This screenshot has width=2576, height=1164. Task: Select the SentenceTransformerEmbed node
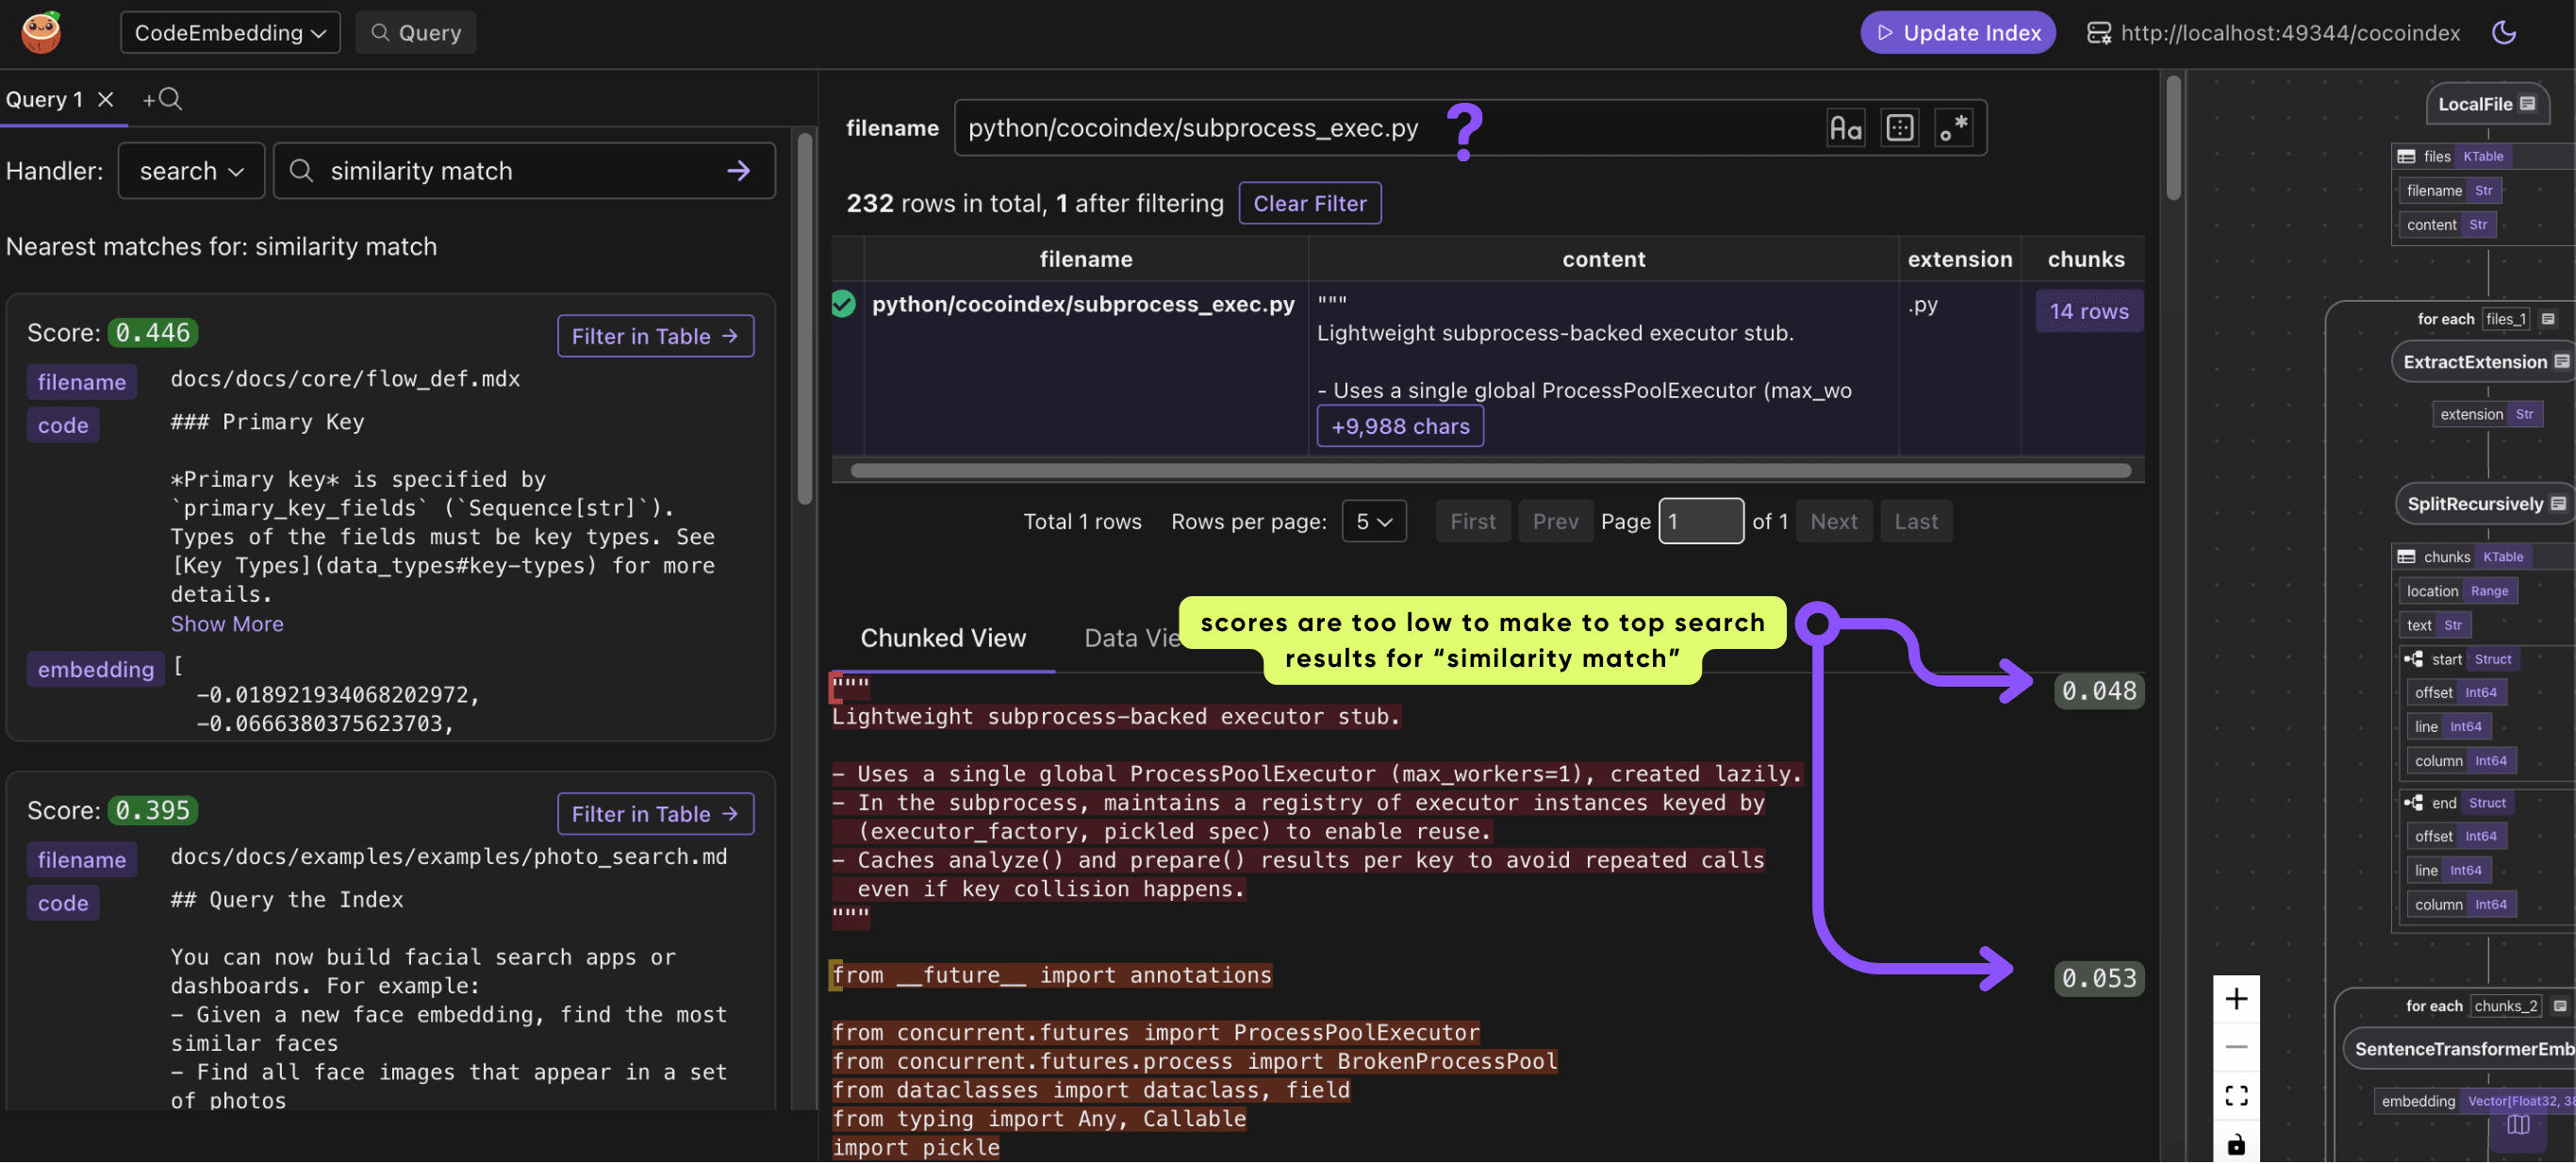tap(2462, 1048)
